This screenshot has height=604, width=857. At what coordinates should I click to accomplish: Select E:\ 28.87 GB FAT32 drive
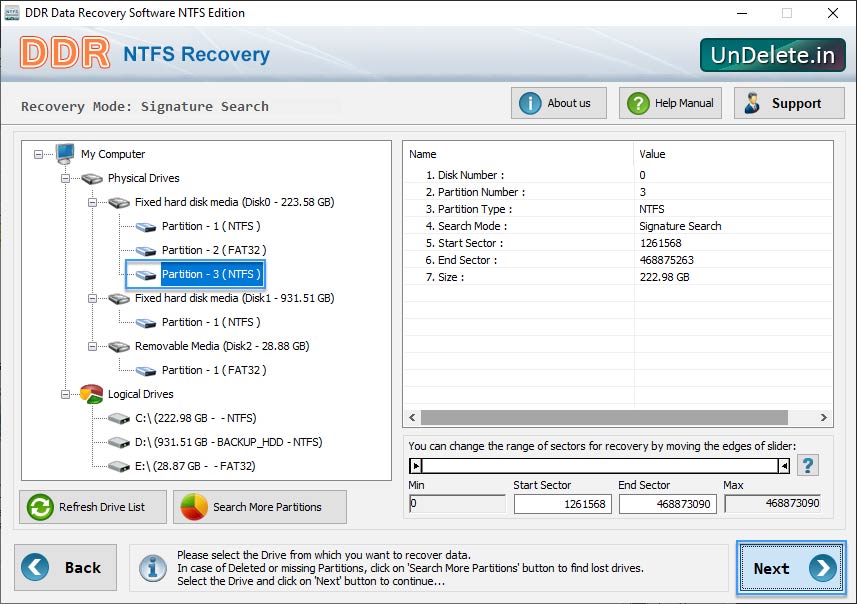(195, 467)
